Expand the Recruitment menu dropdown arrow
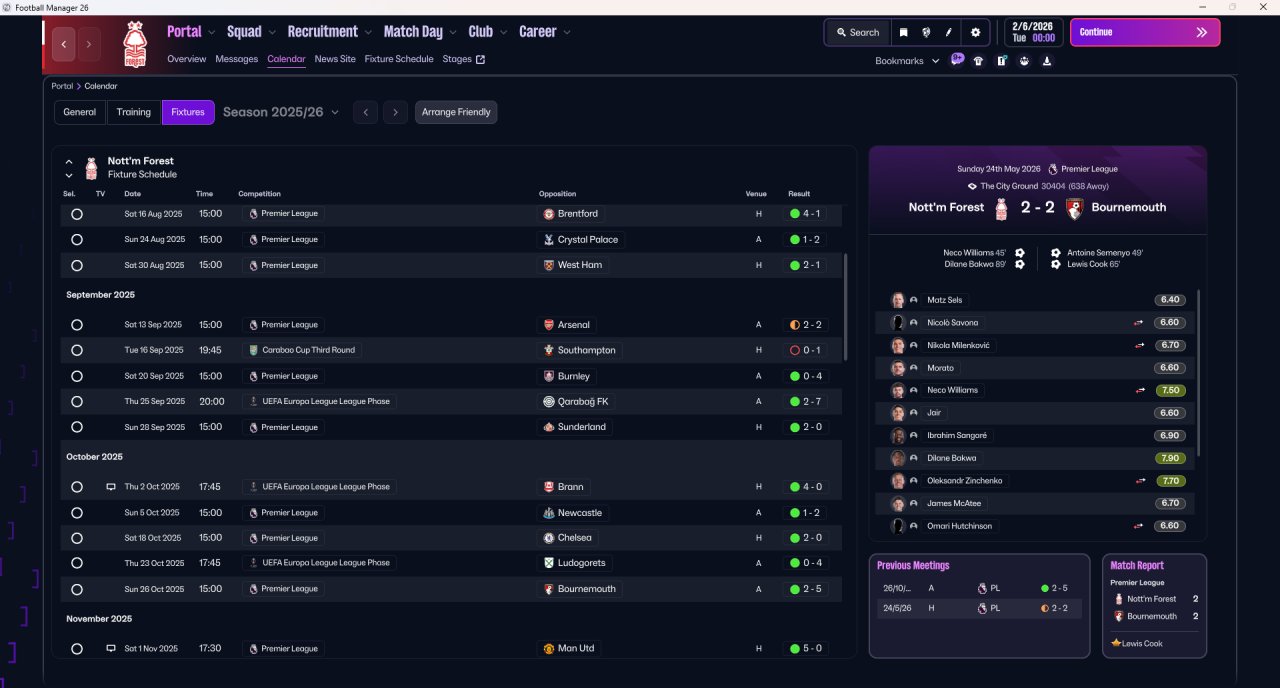This screenshot has width=1280, height=688. pos(368,33)
